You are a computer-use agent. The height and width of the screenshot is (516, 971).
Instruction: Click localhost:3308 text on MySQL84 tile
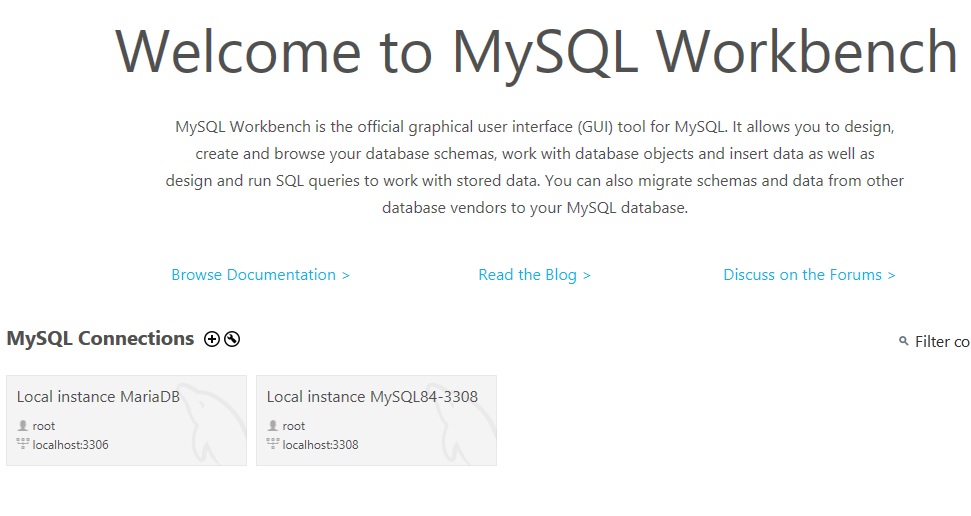point(320,445)
